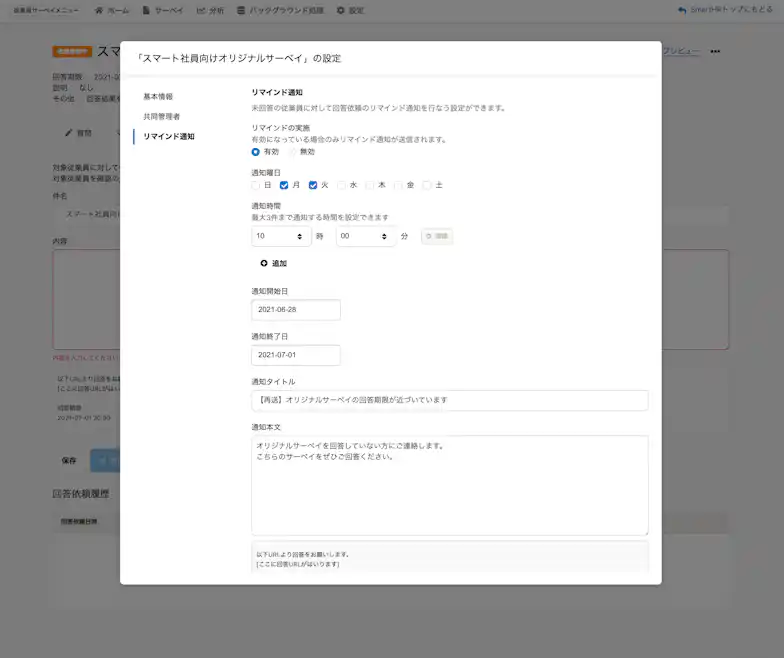Select the 有効 radio button
This screenshot has width=784, height=658.
coord(256,152)
